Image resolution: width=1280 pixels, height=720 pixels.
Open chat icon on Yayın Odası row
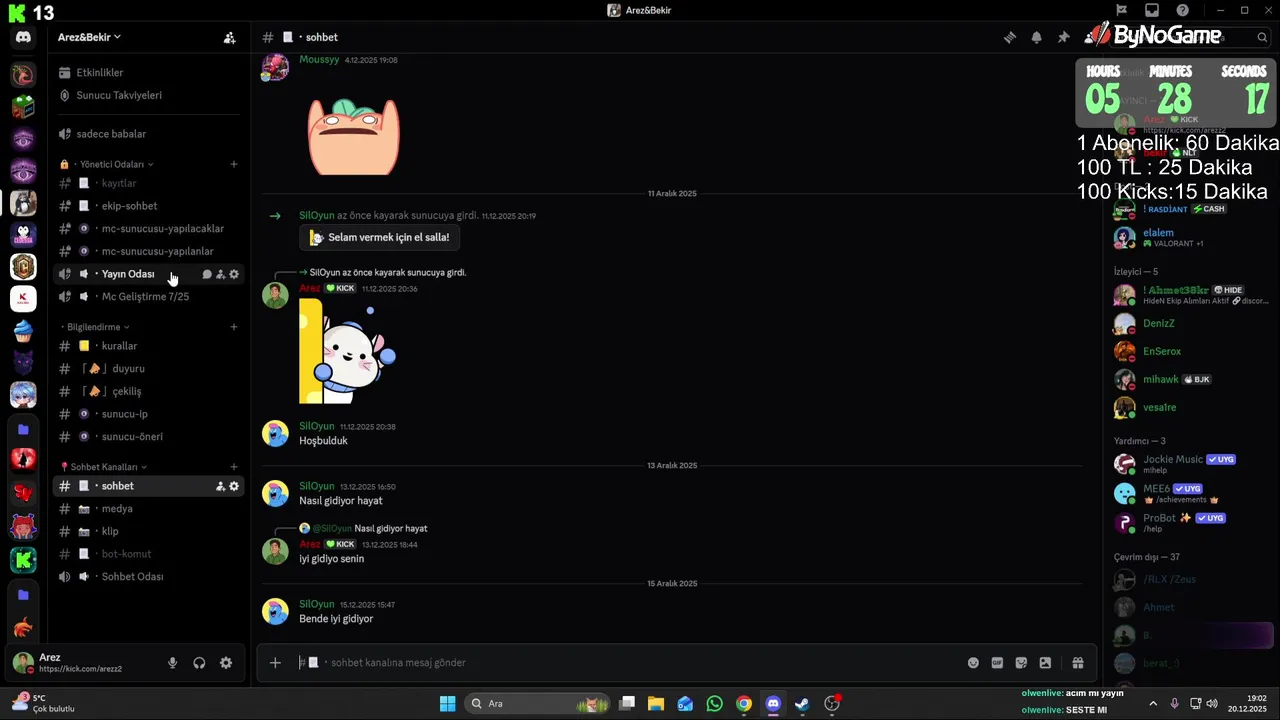[207, 274]
